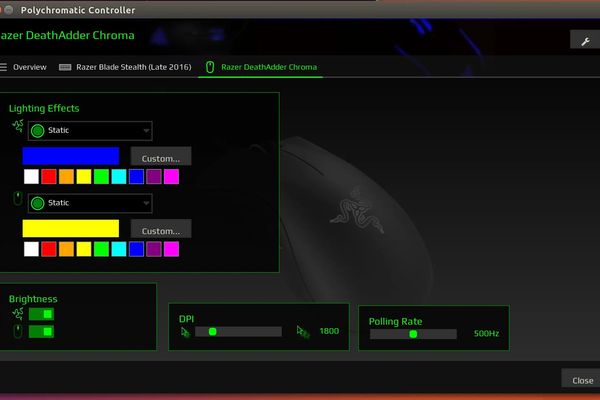
Task: Open the scroll wheel Static effect dropdown
Action: pos(90,203)
